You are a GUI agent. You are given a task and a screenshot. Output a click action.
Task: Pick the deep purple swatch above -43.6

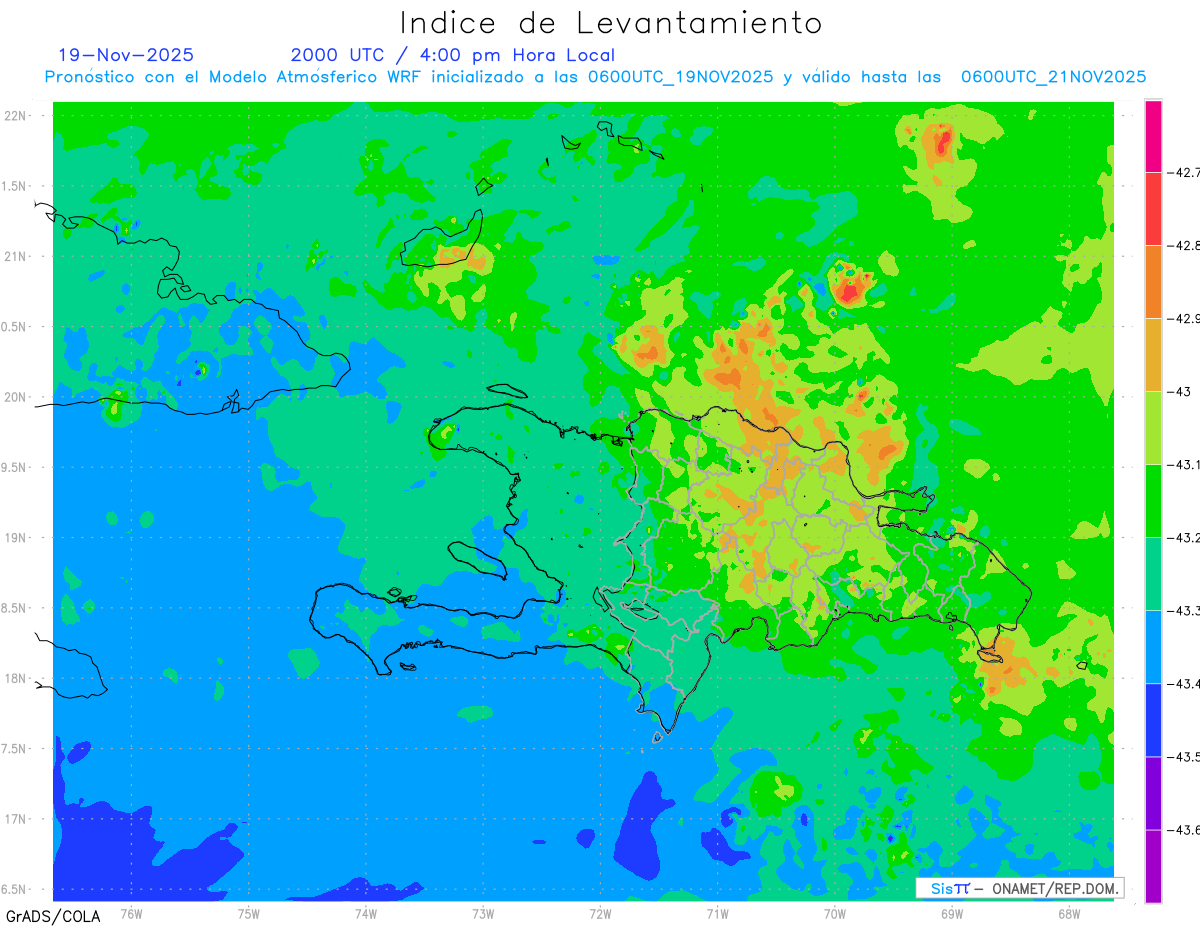1153,793
